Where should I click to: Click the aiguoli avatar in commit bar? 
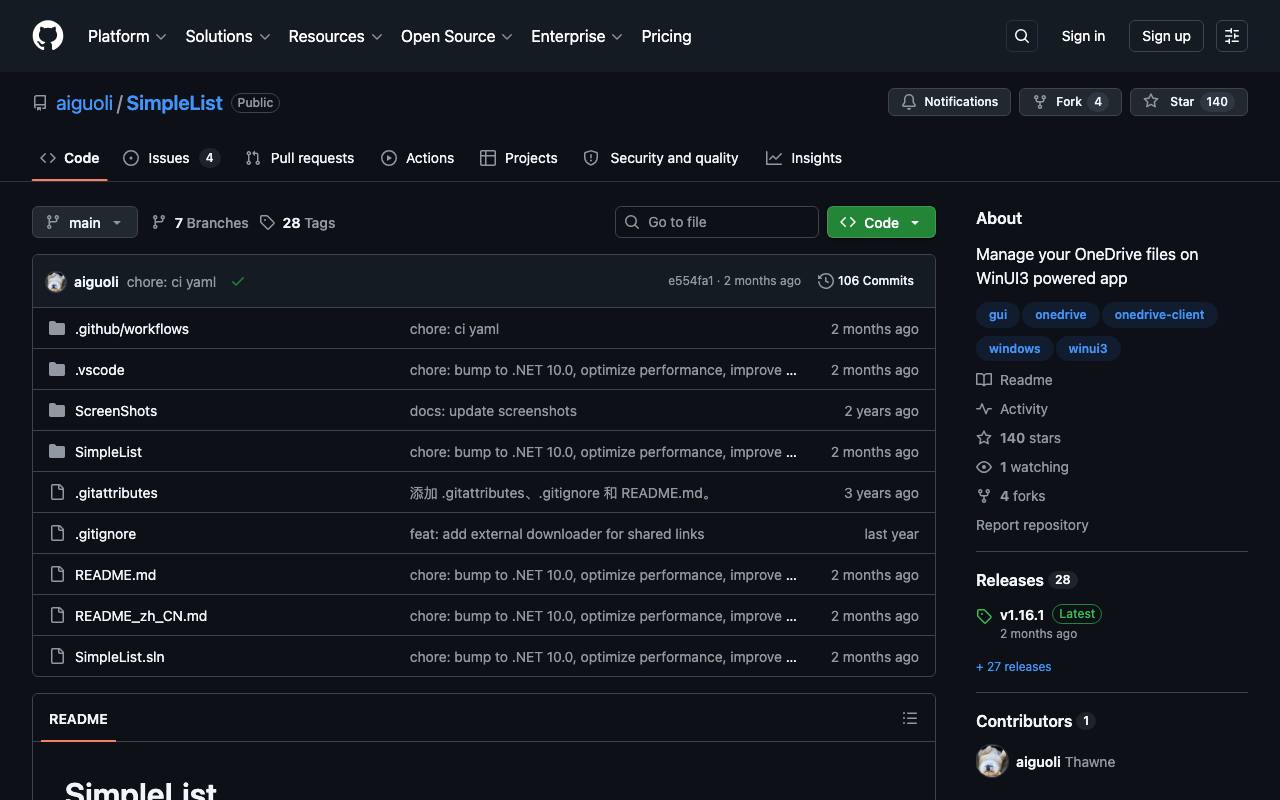pos(56,281)
